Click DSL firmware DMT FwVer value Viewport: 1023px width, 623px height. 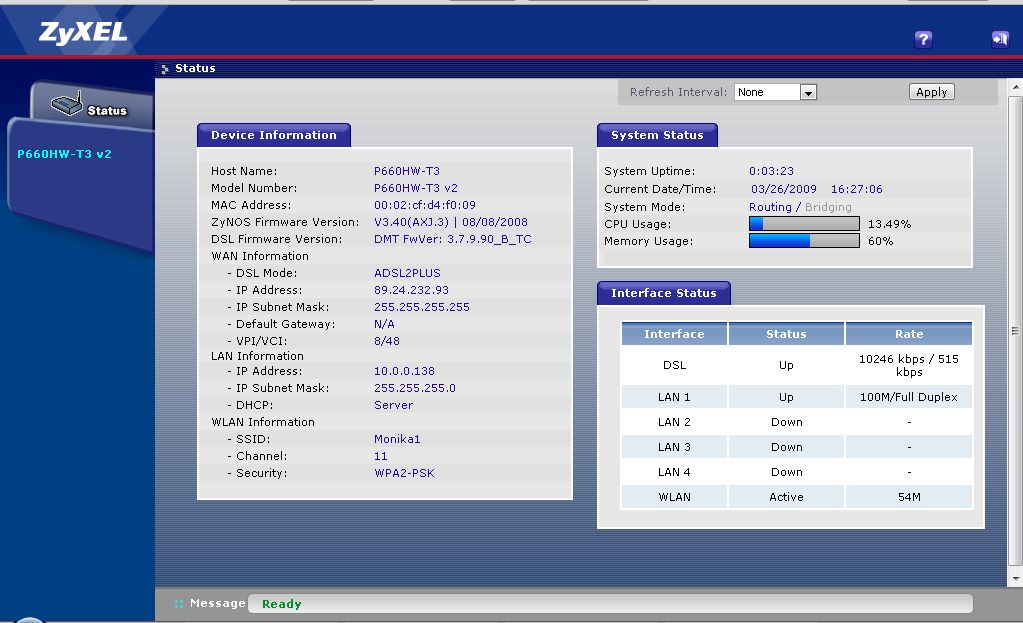(x=453, y=239)
